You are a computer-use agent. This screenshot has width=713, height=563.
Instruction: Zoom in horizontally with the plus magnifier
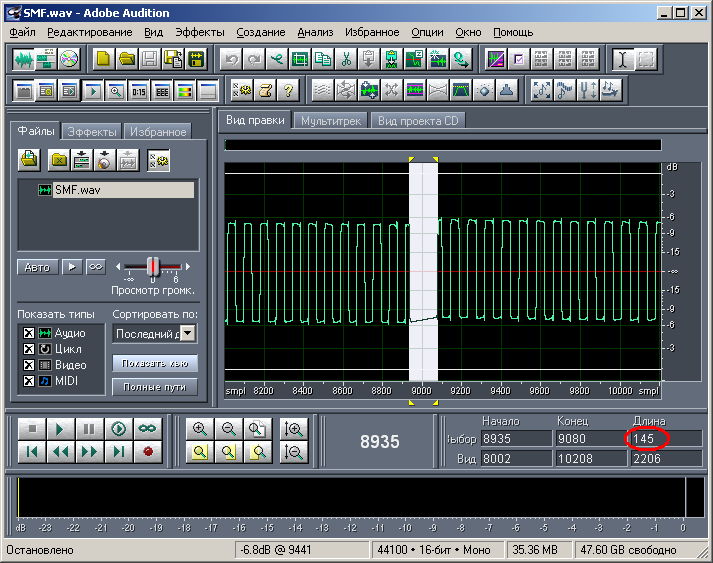pyautogui.click(x=200, y=429)
